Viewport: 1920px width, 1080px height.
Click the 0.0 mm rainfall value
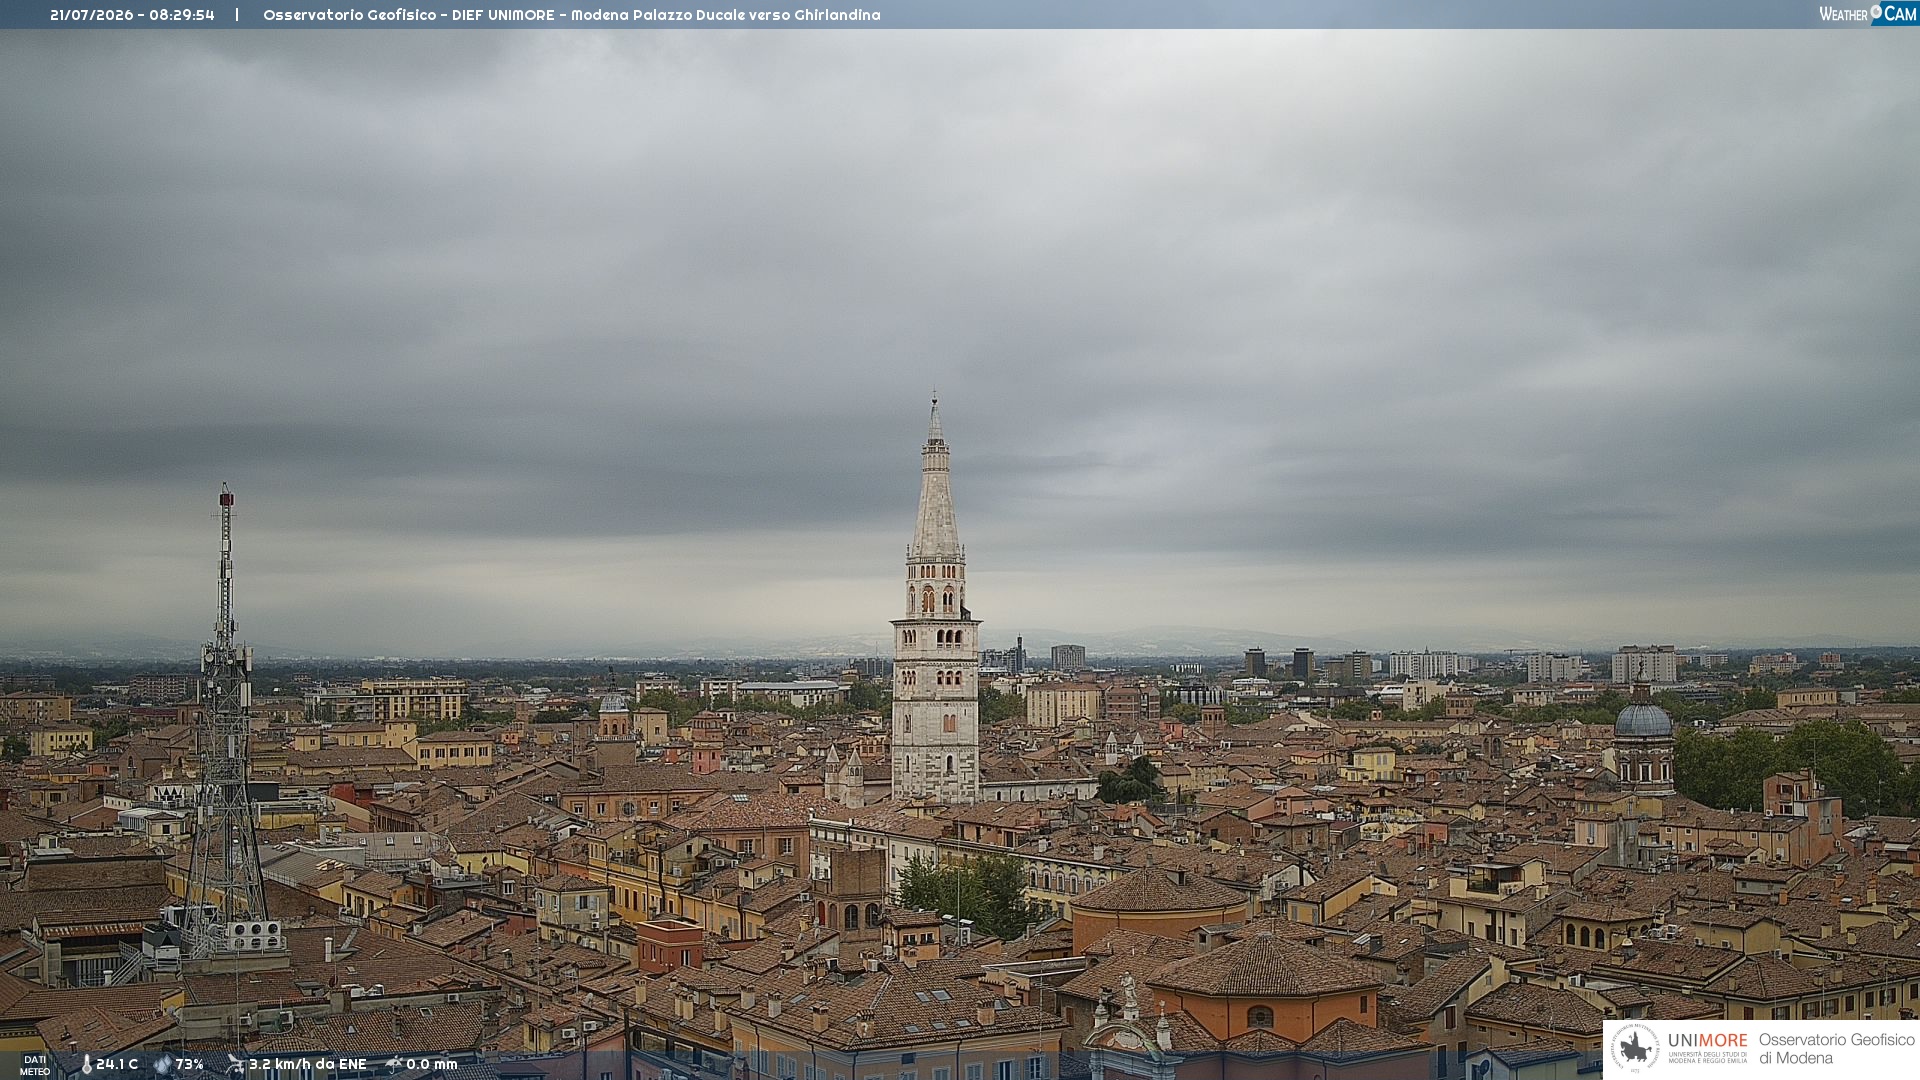click(432, 1064)
